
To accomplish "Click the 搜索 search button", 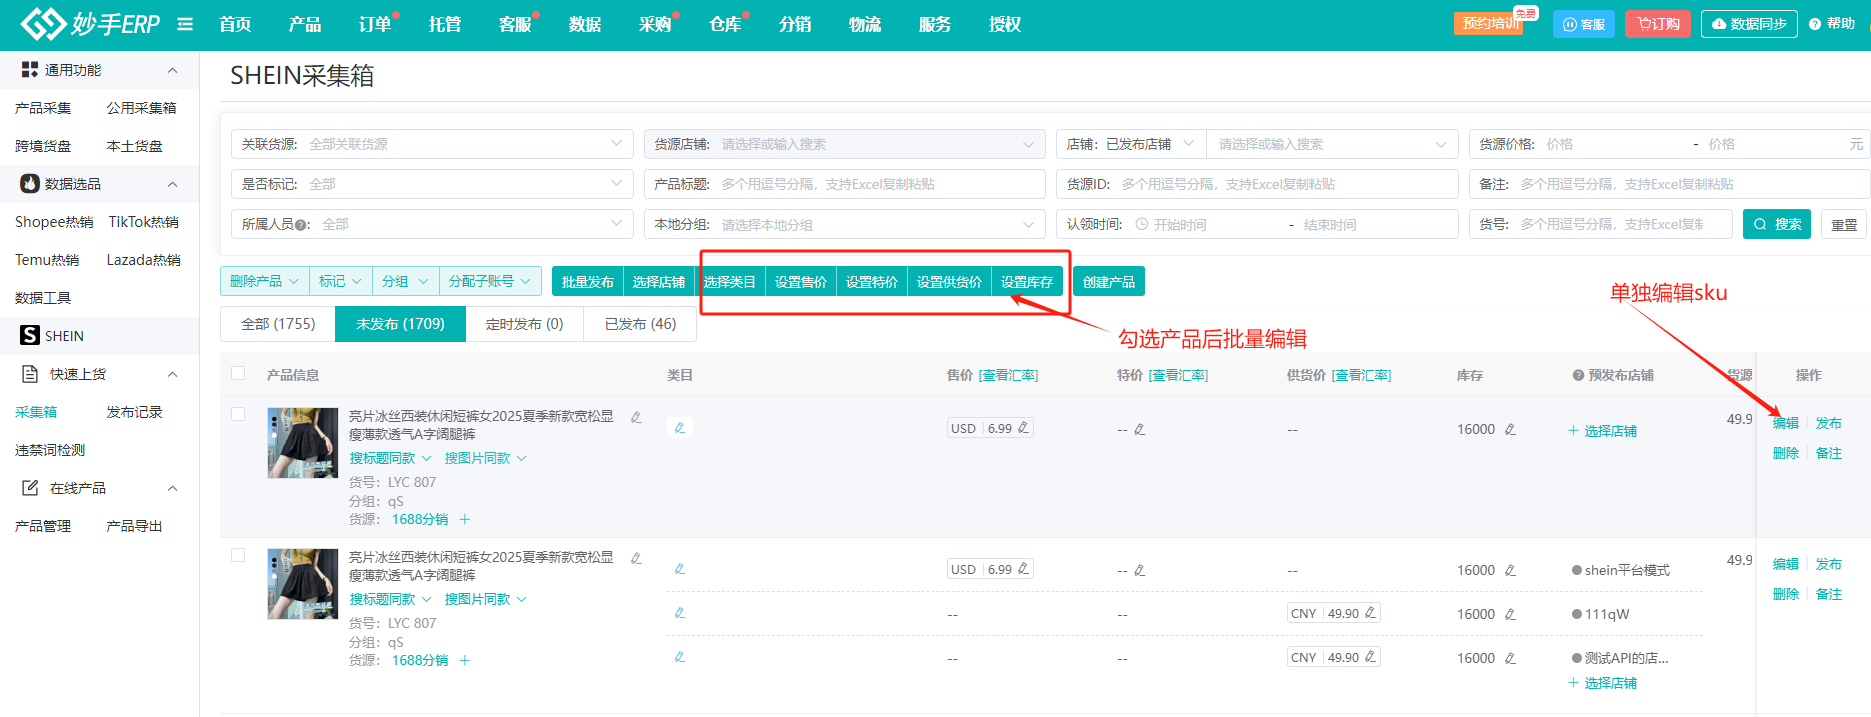I will pos(1777,224).
